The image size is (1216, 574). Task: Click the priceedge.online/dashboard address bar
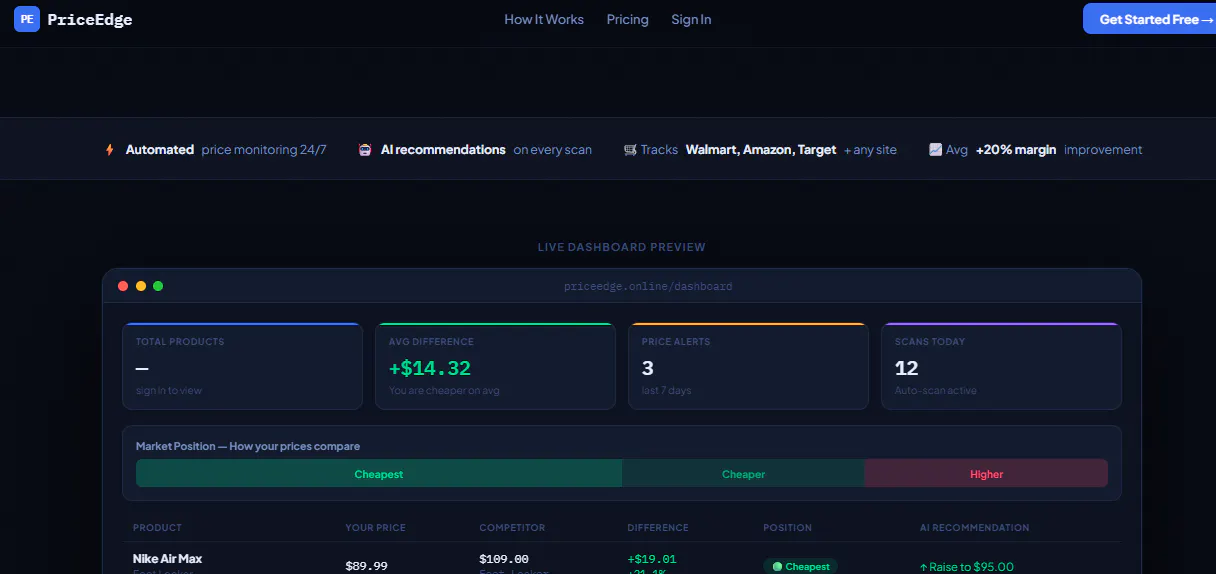(648, 286)
